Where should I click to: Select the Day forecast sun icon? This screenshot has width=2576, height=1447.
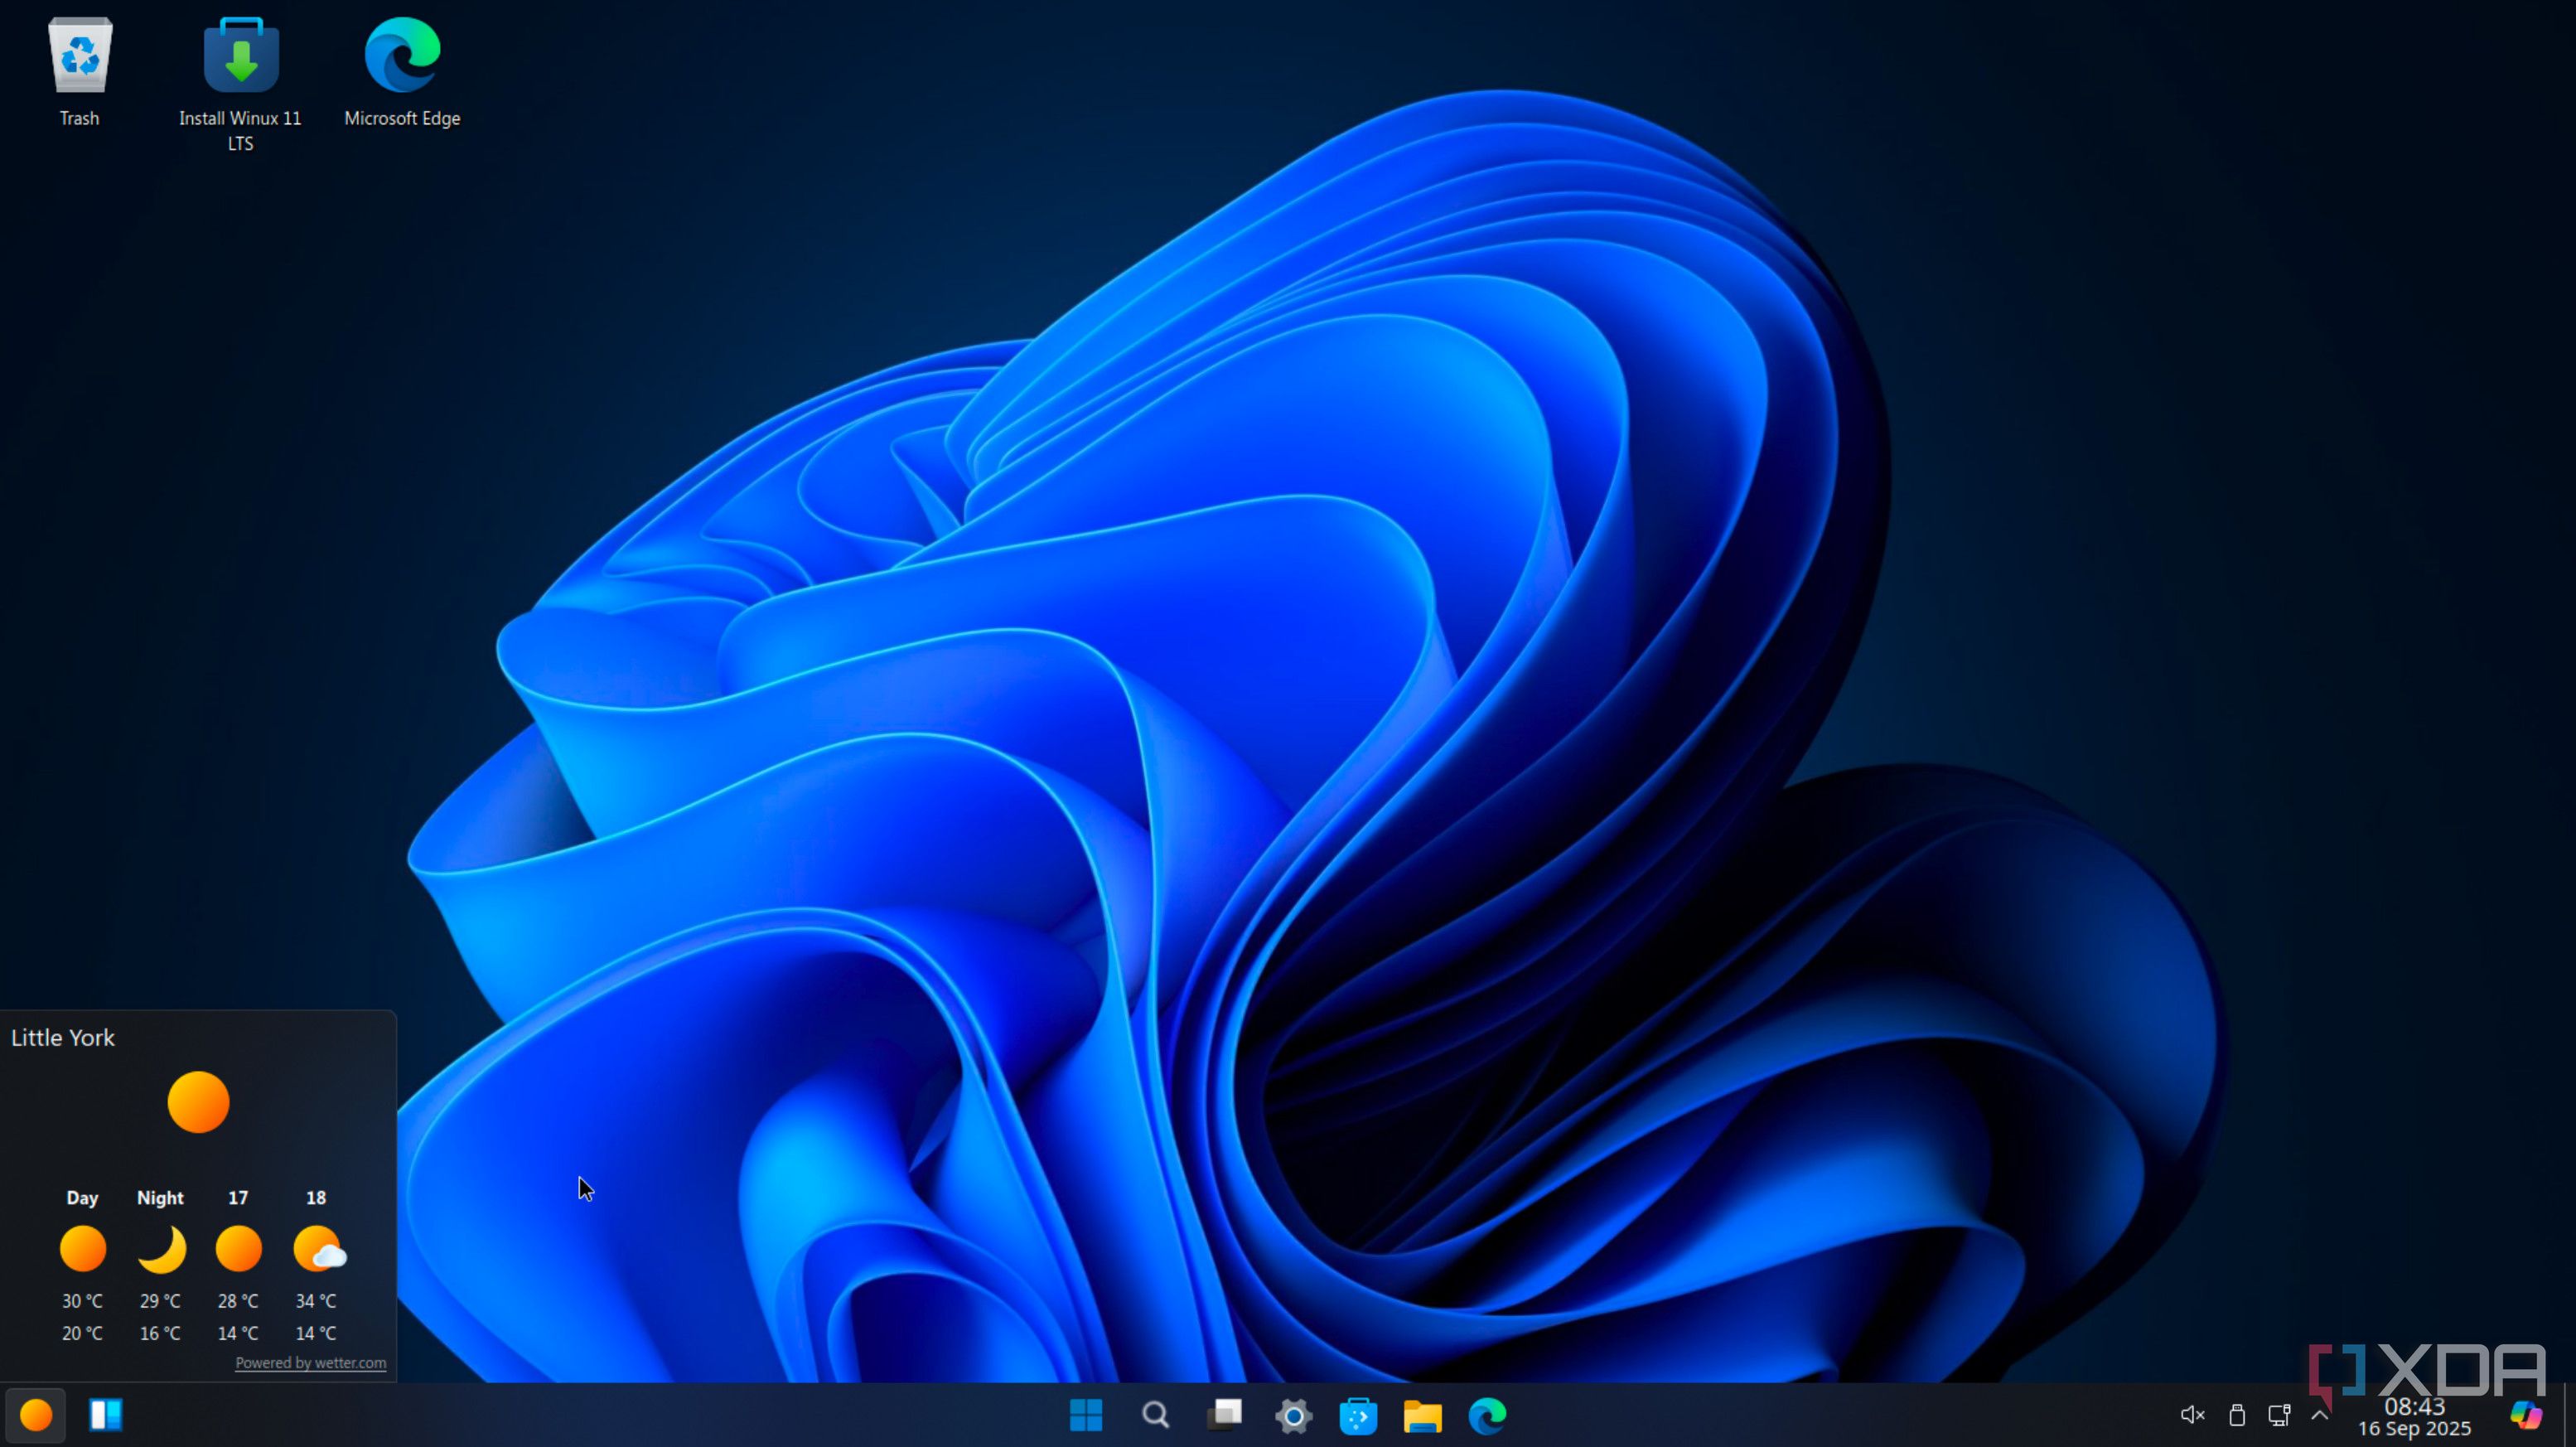point(83,1249)
